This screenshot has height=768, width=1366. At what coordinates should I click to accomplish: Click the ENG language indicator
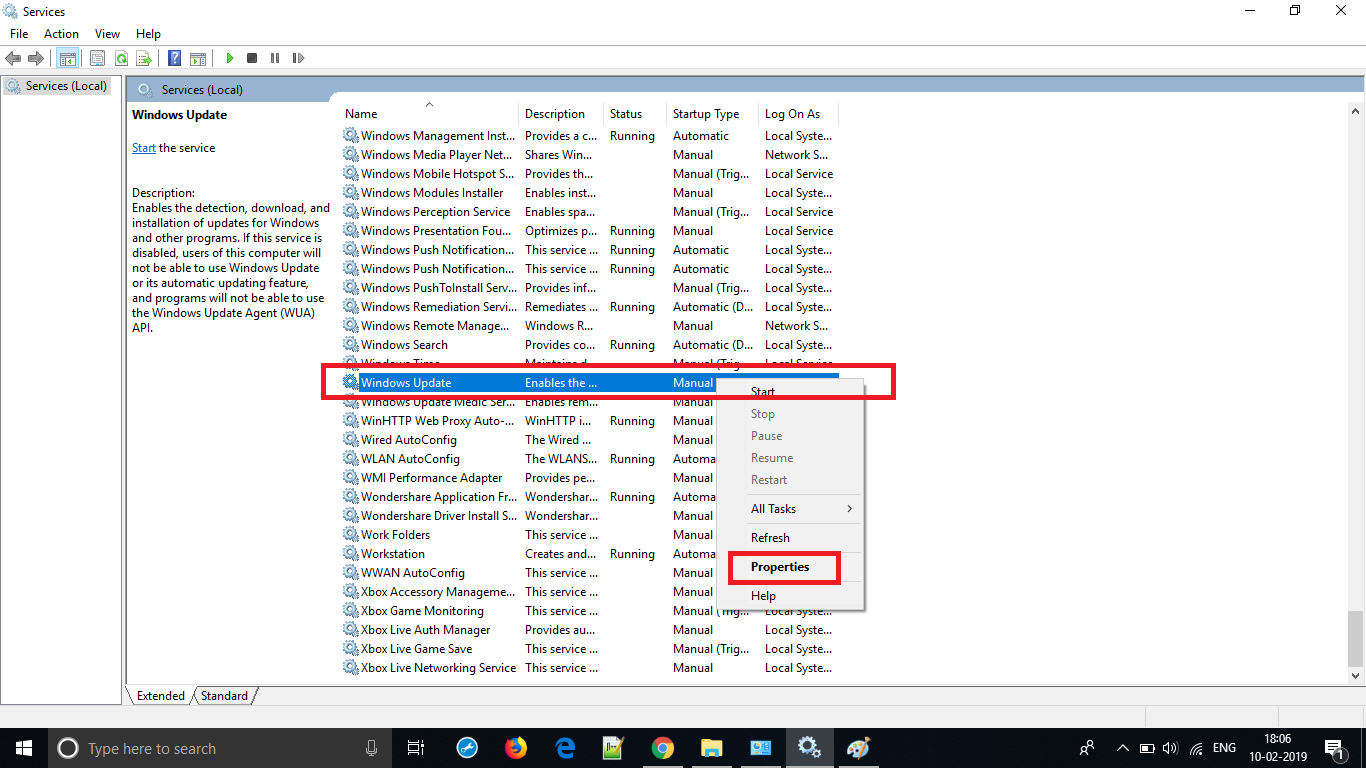(1224, 748)
